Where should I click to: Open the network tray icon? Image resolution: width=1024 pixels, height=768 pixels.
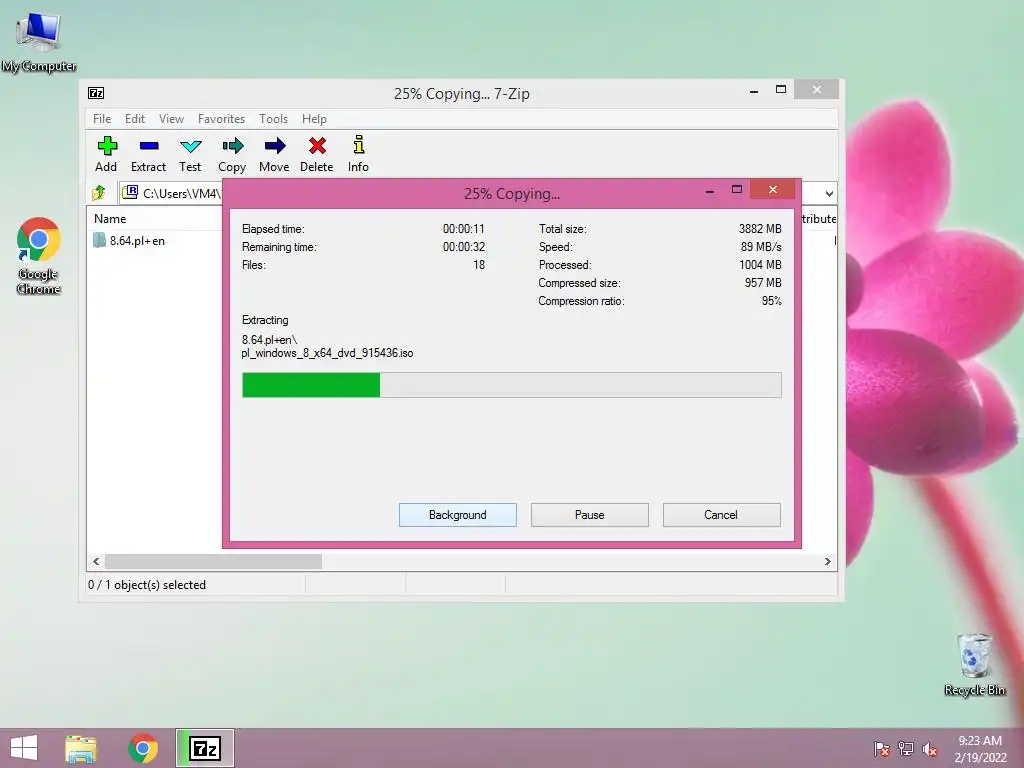click(x=906, y=749)
